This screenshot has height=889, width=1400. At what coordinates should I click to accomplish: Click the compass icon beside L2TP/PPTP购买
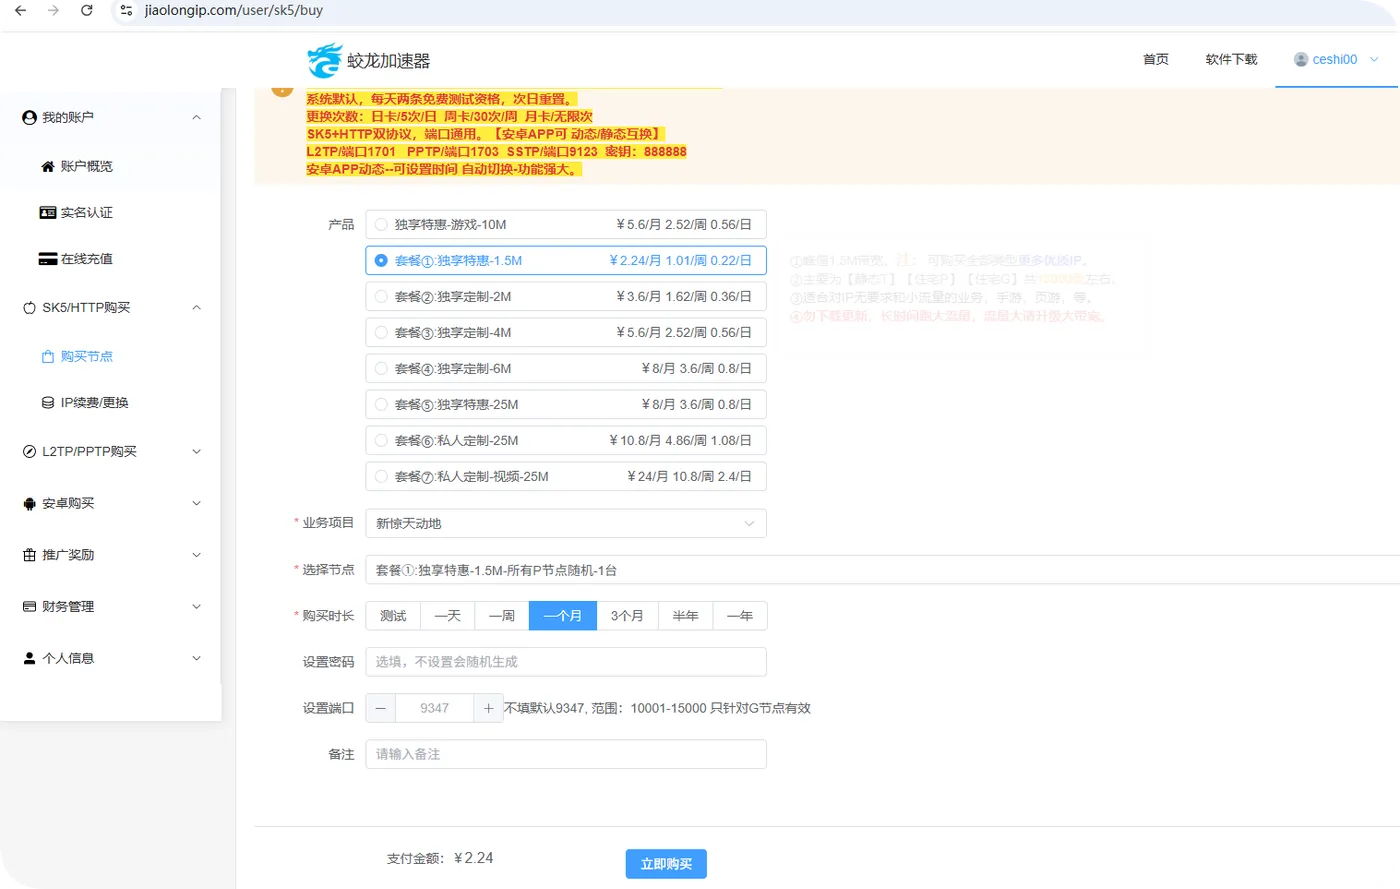[x=29, y=452]
